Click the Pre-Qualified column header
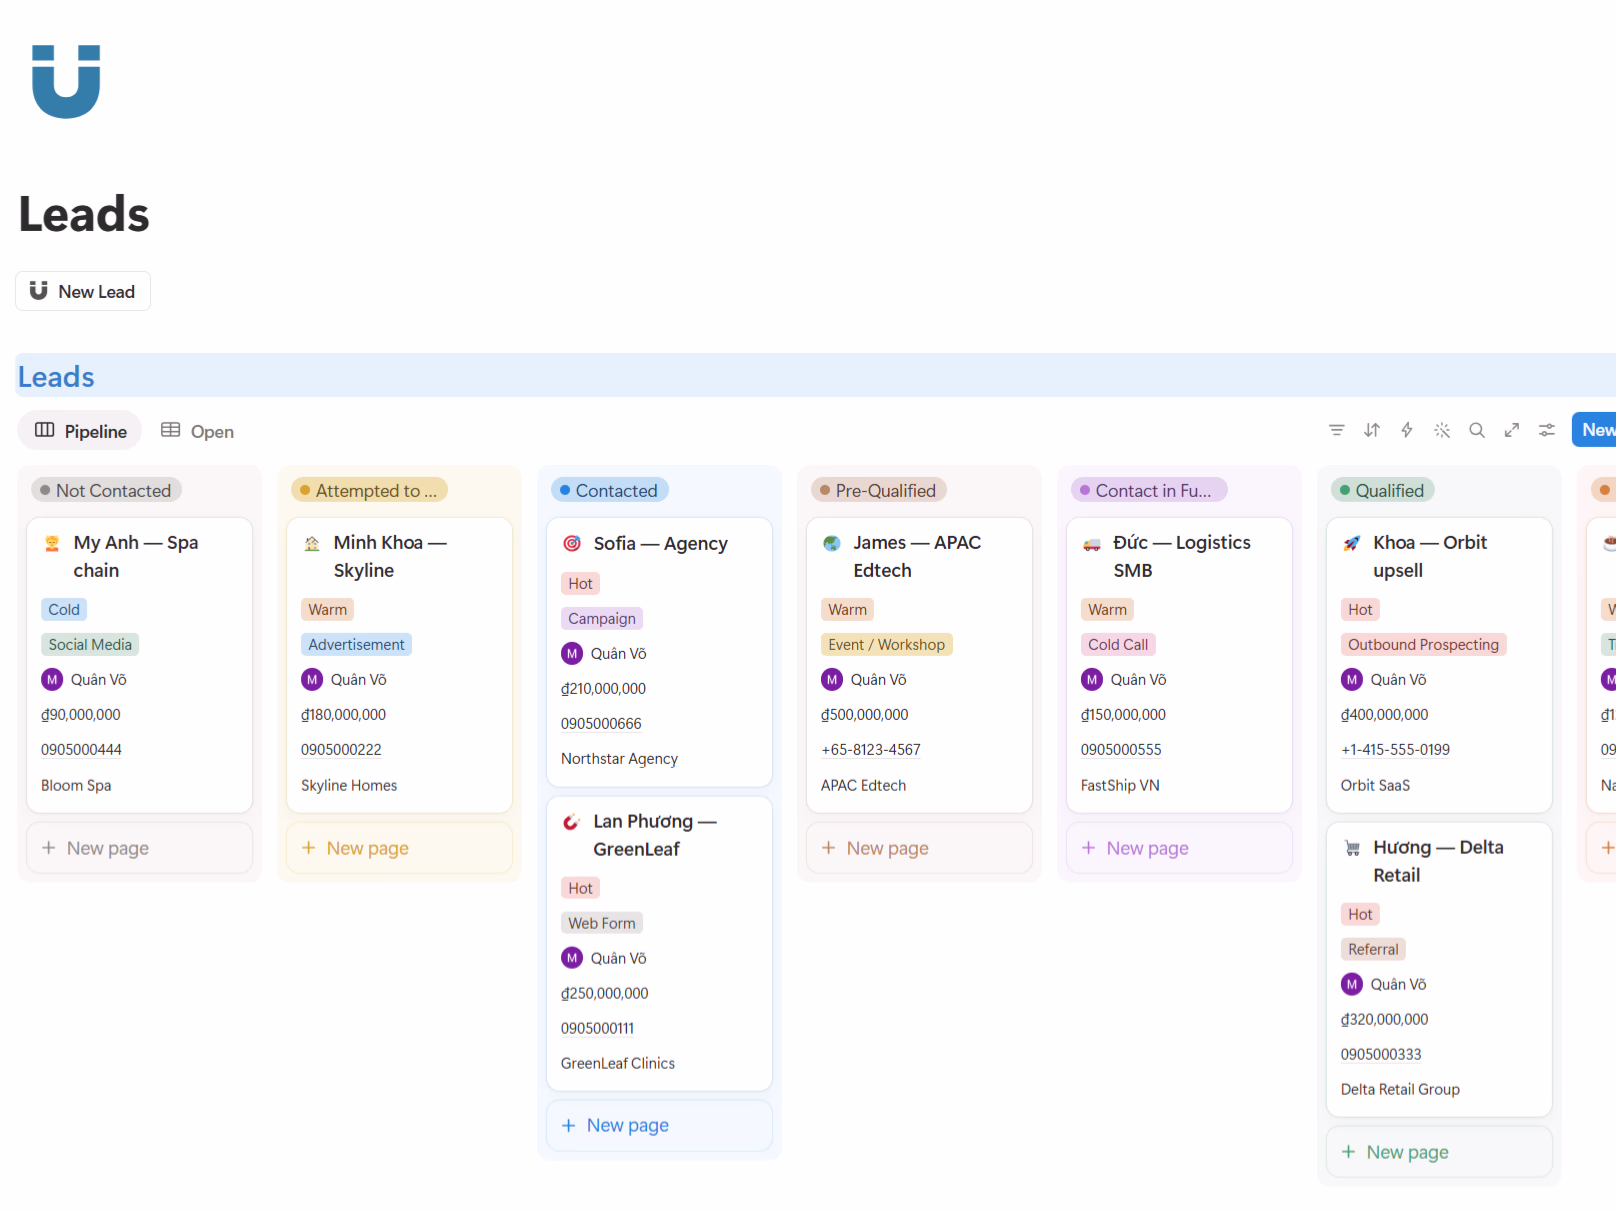This screenshot has width=1616, height=1212. (878, 491)
